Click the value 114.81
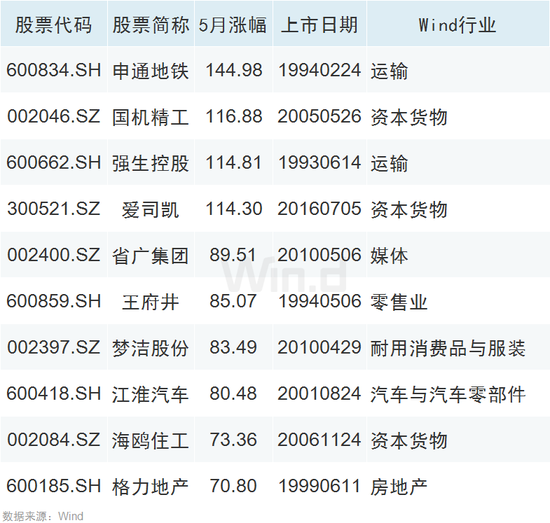The width and height of the screenshot is (550, 523). click(x=234, y=162)
